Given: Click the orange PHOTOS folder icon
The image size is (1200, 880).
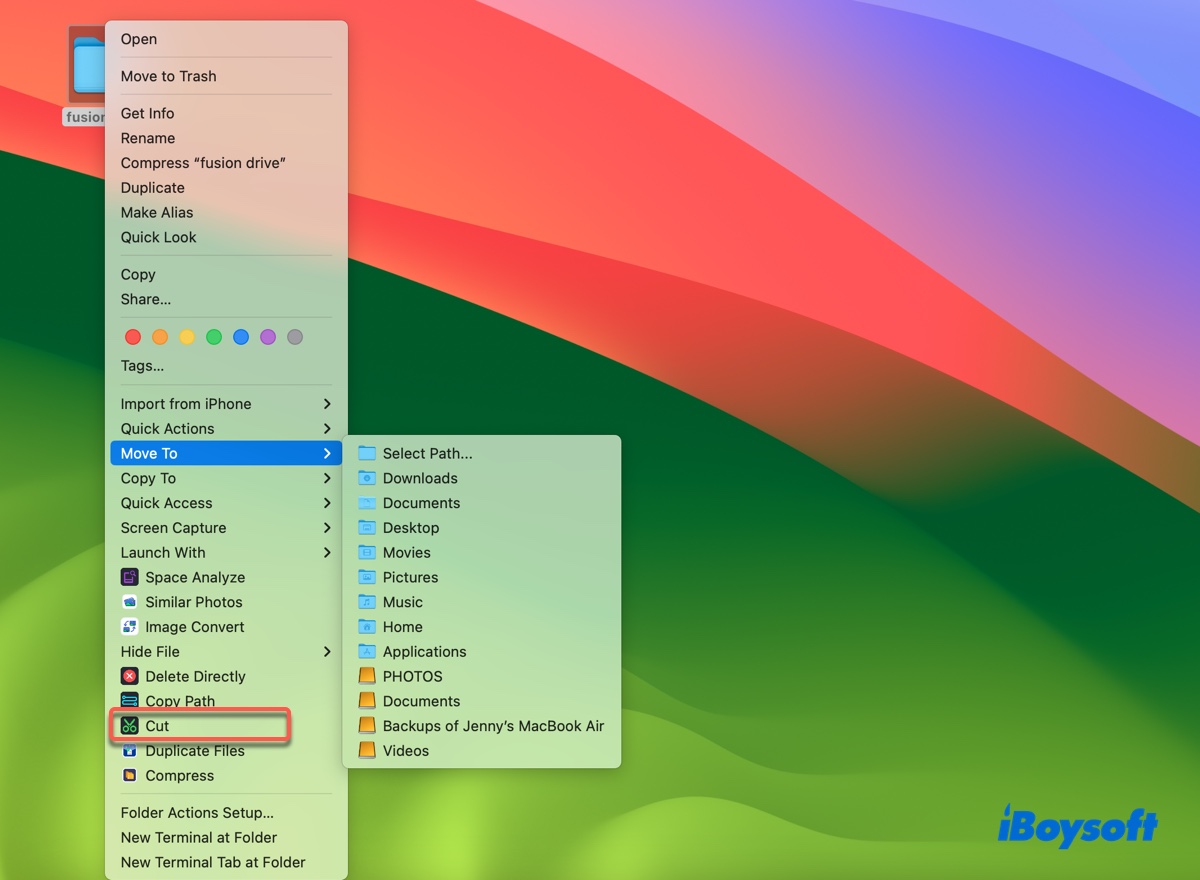Looking at the screenshot, I should pyautogui.click(x=366, y=676).
